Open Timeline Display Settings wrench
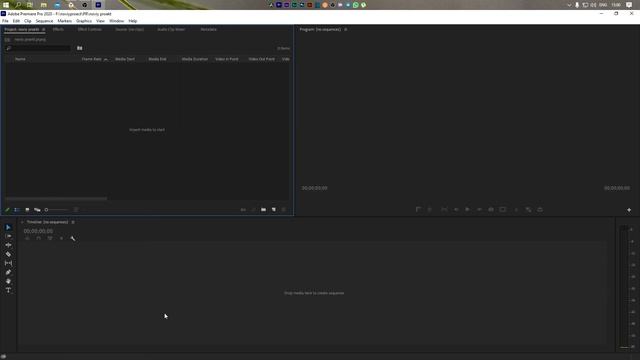The image size is (640, 360). [73, 239]
